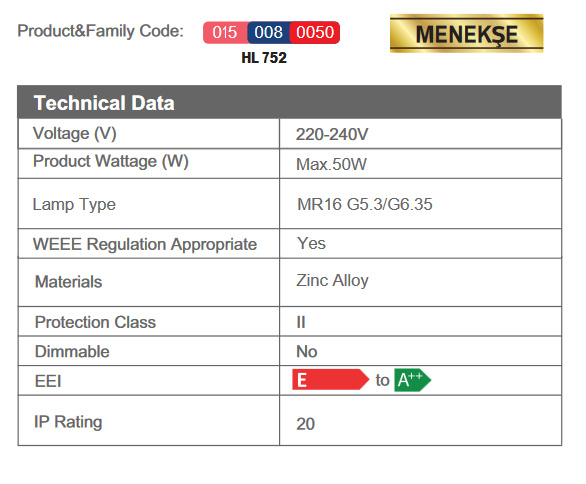Click the HL 752 model label
The height and width of the screenshot is (484, 586).
[x=264, y=58]
